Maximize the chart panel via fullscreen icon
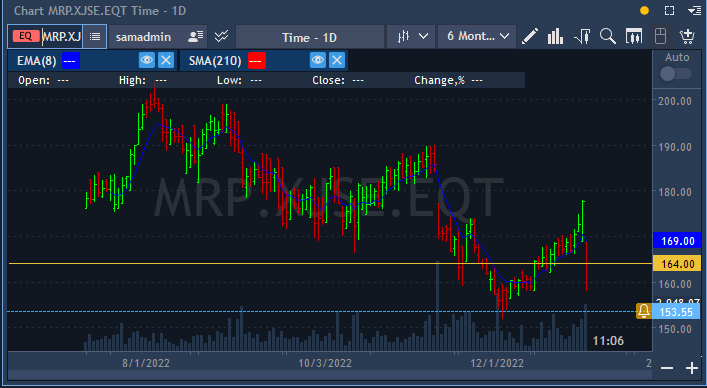Screen dimensions: 707x388 [x=670, y=10]
